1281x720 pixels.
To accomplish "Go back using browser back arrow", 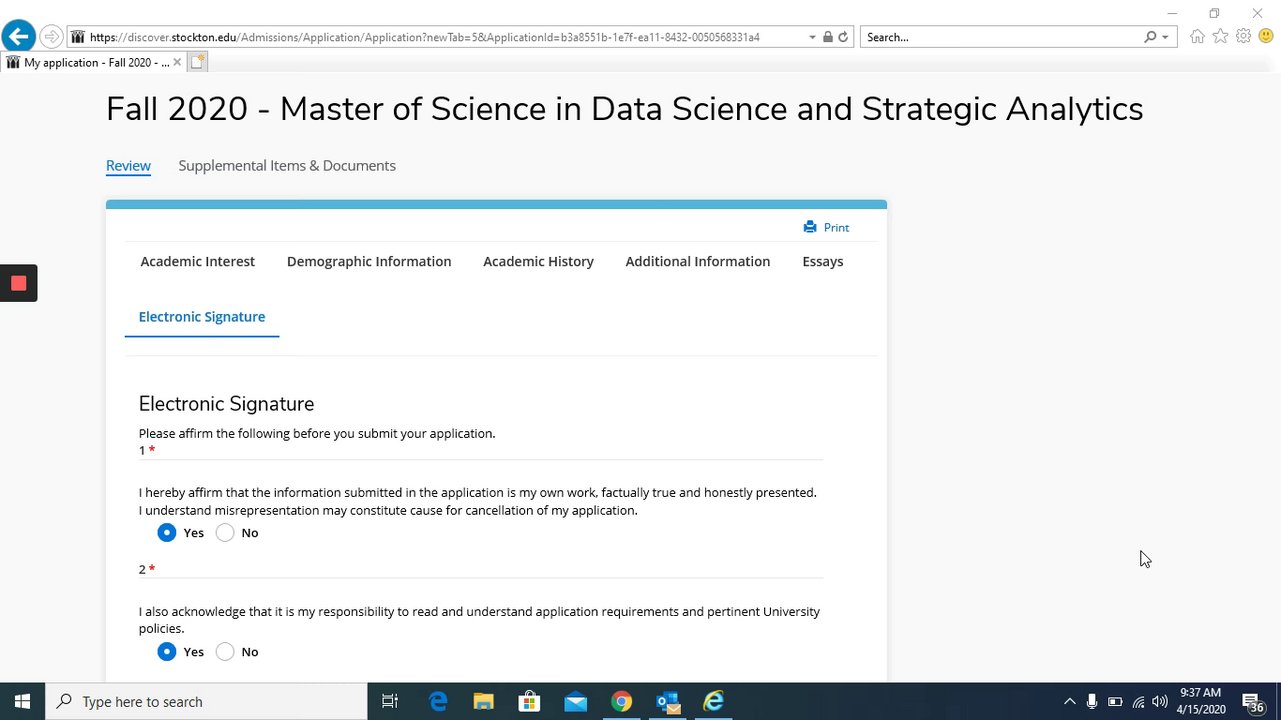I will (18, 37).
